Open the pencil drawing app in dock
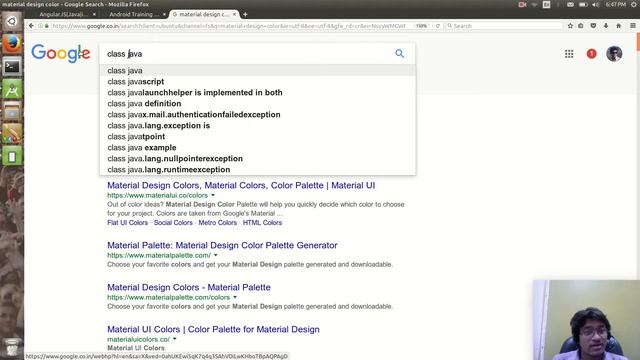 click(x=12, y=134)
